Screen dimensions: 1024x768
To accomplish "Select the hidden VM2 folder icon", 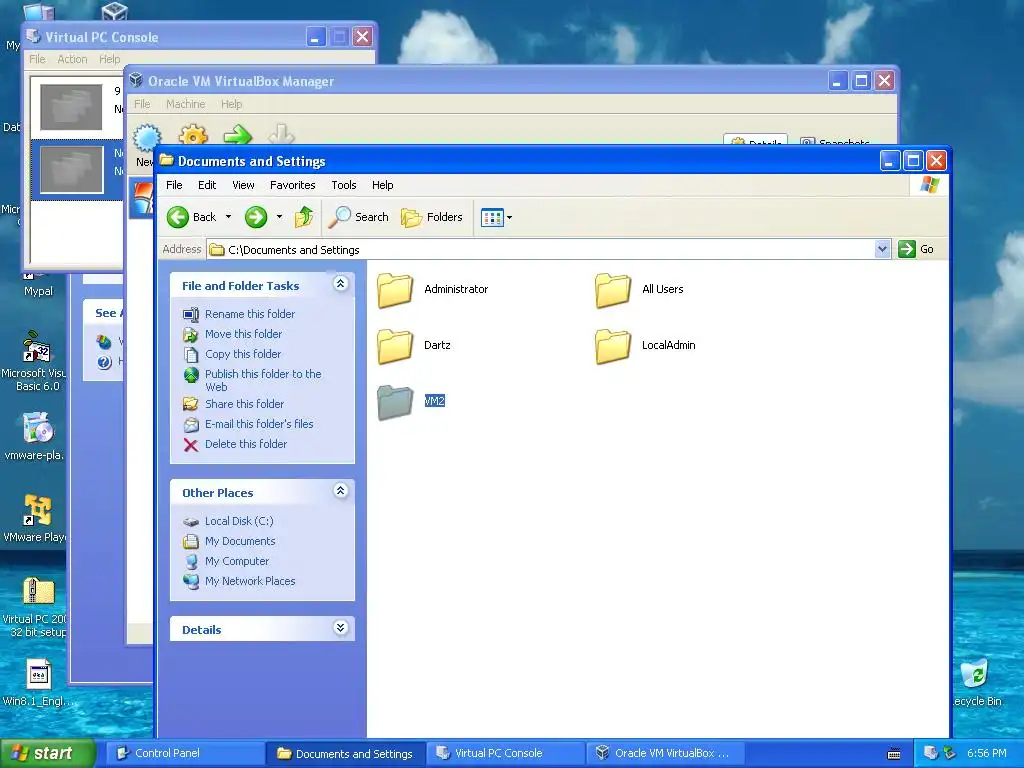I will pyautogui.click(x=396, y=401).
